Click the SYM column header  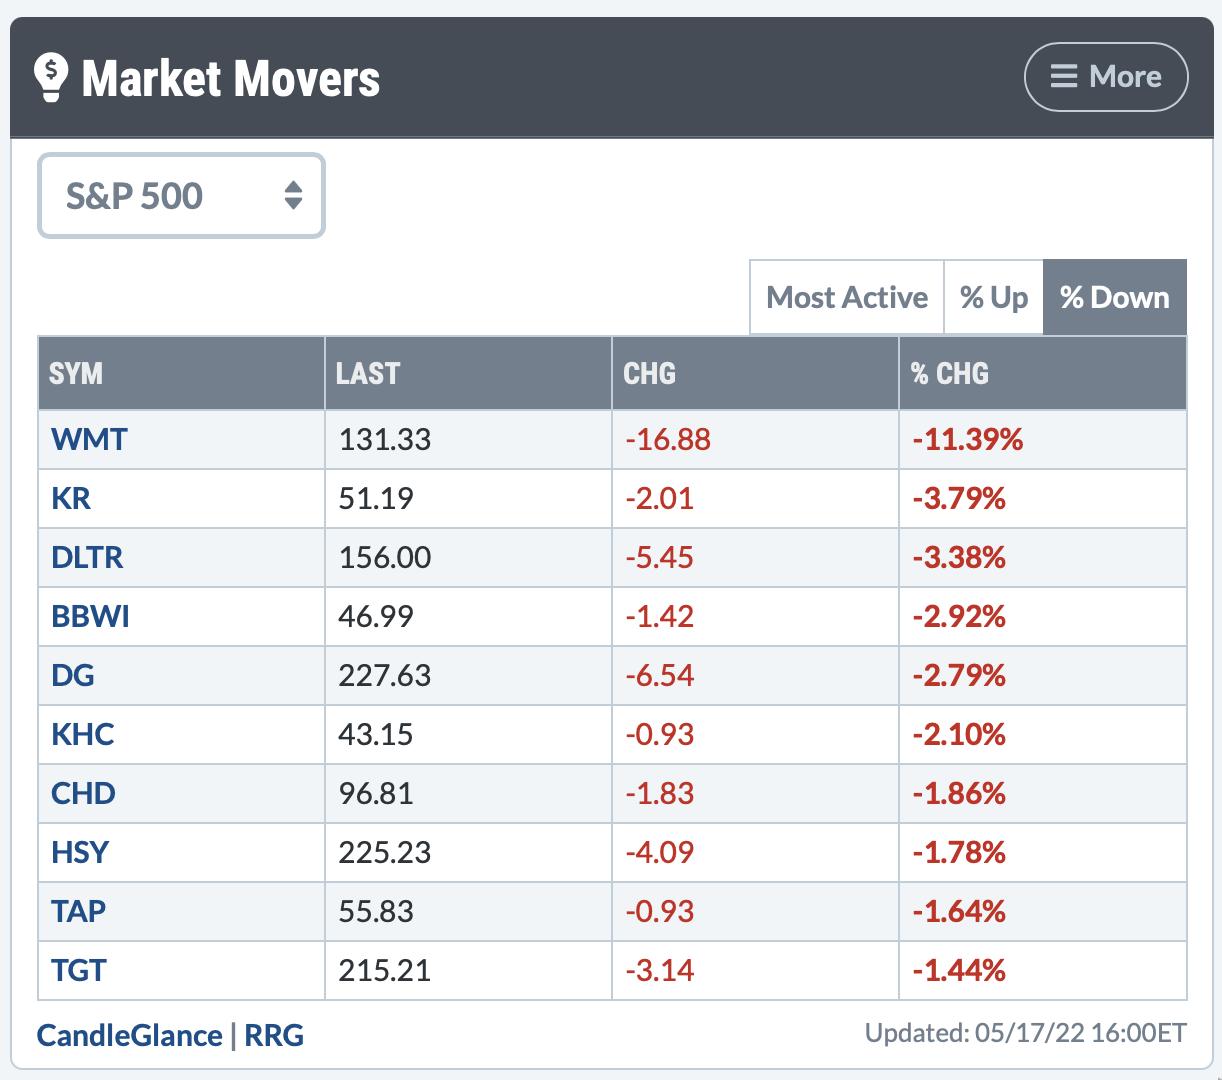point(76,374)
